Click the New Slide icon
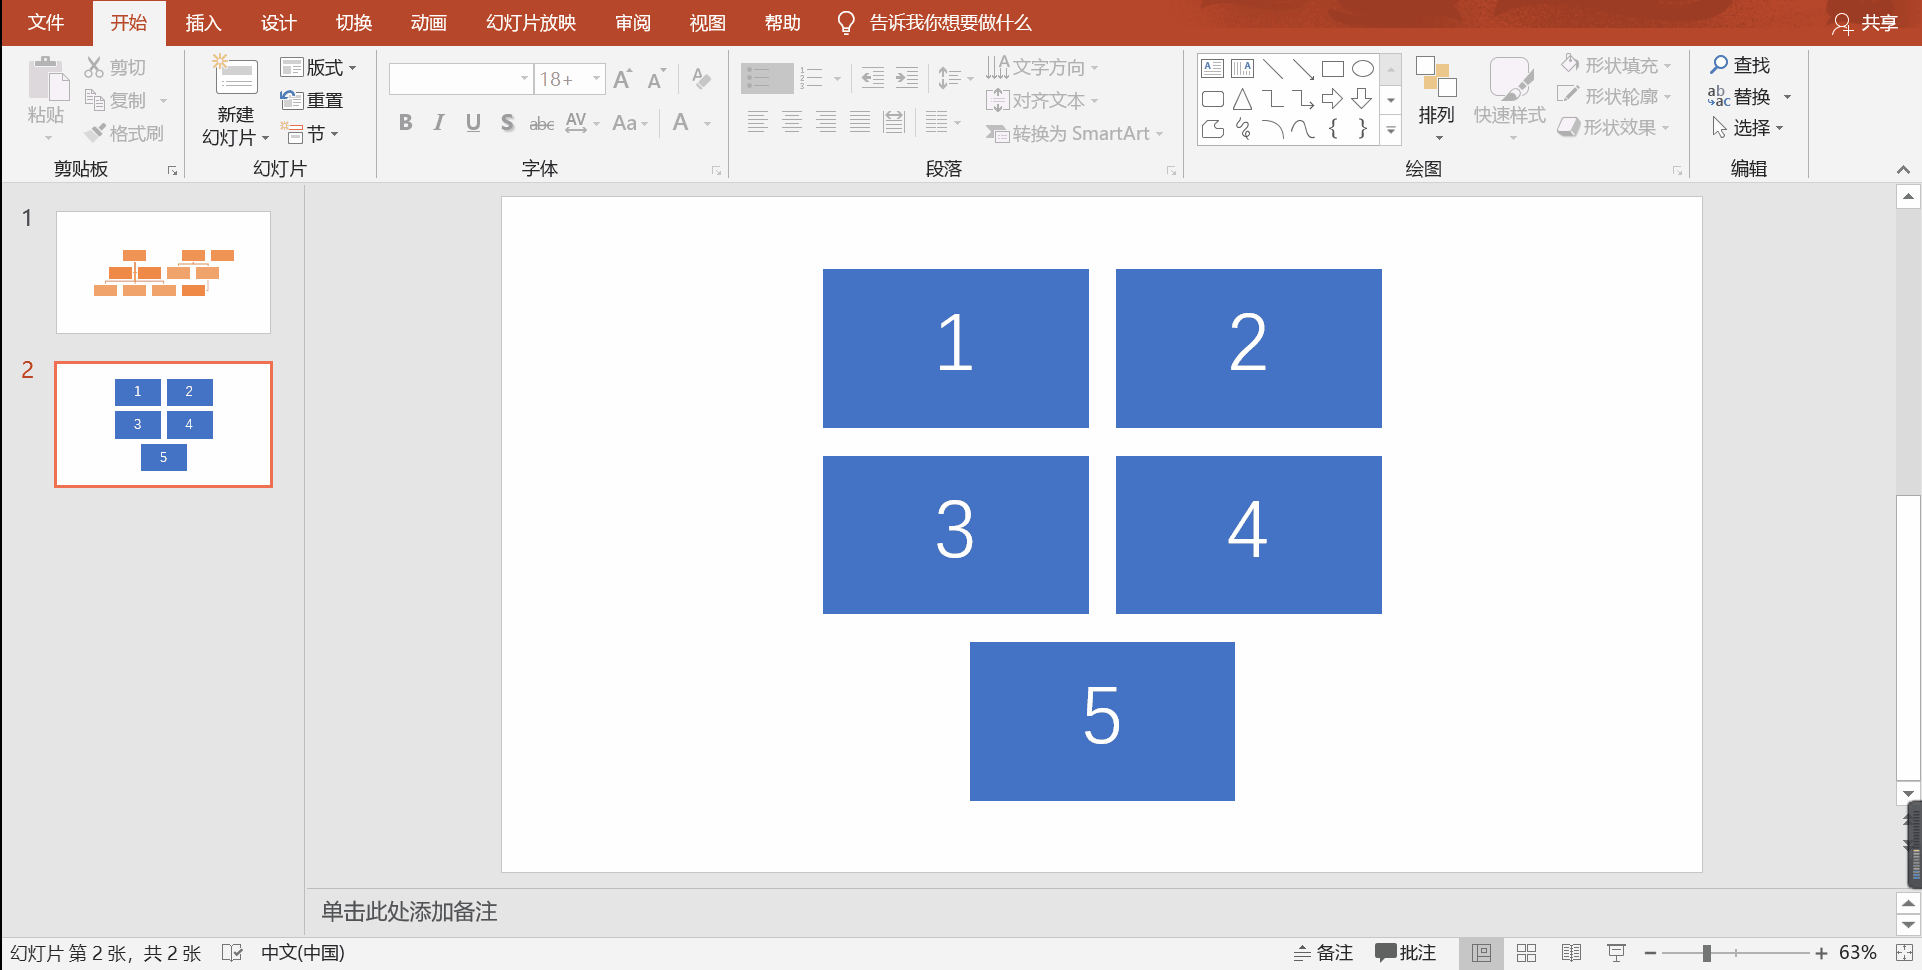Image resolution: width=1922 pixels, height=970 pixels. pyautogui.click(x=236, y=78)
